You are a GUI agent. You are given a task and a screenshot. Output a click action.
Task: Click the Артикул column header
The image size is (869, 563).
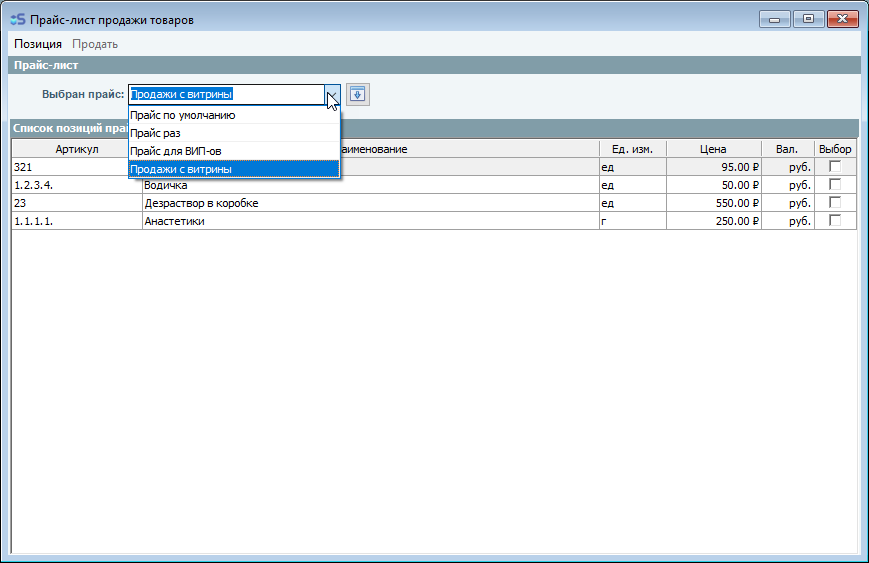click(x=77, y=149)
